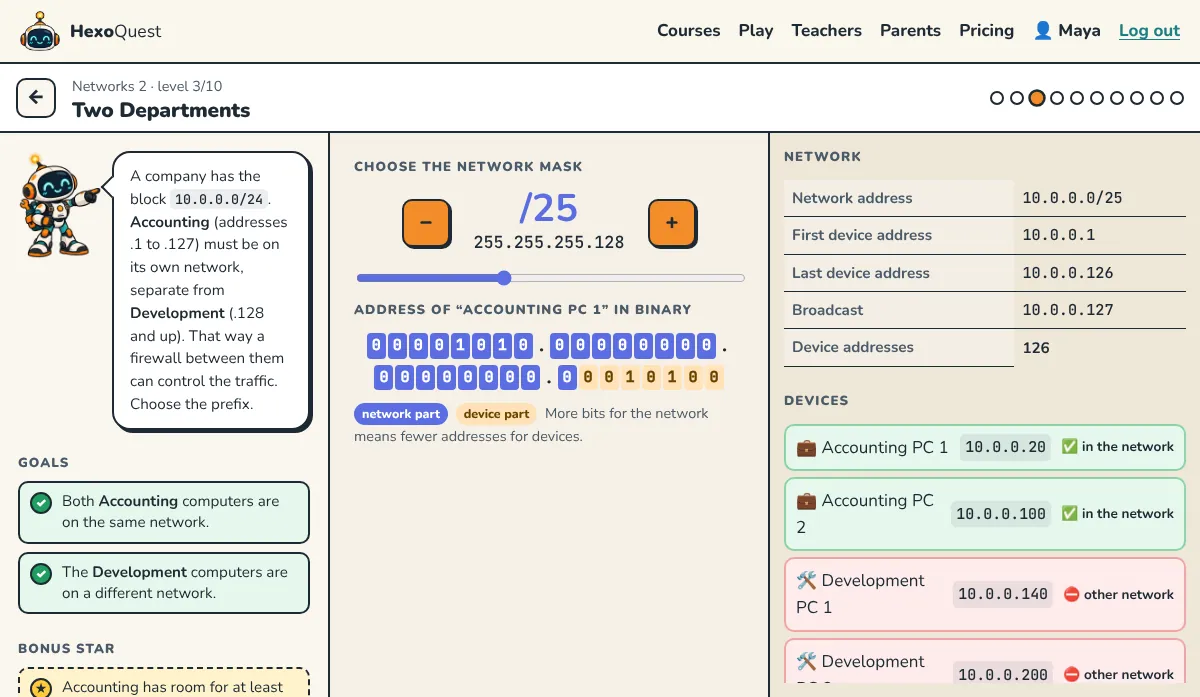Click the 10.0.0.0/24 code block
This screenshot has height=697, width=1200.
tap(219, 199)
